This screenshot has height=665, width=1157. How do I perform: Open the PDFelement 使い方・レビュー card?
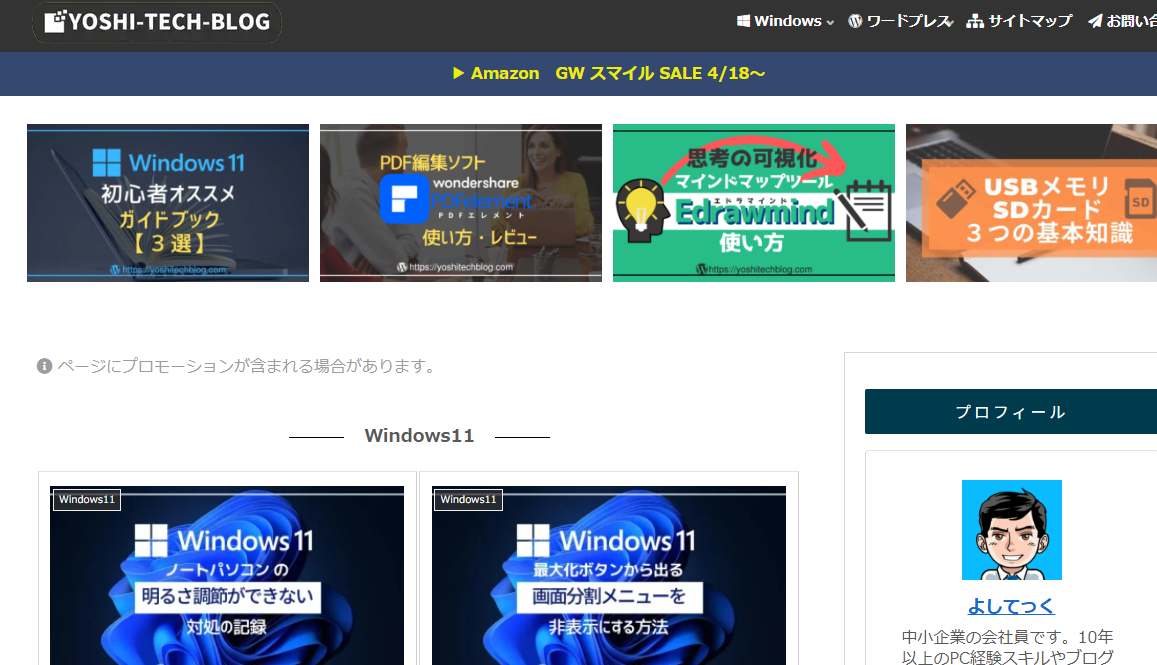[460, 203]
